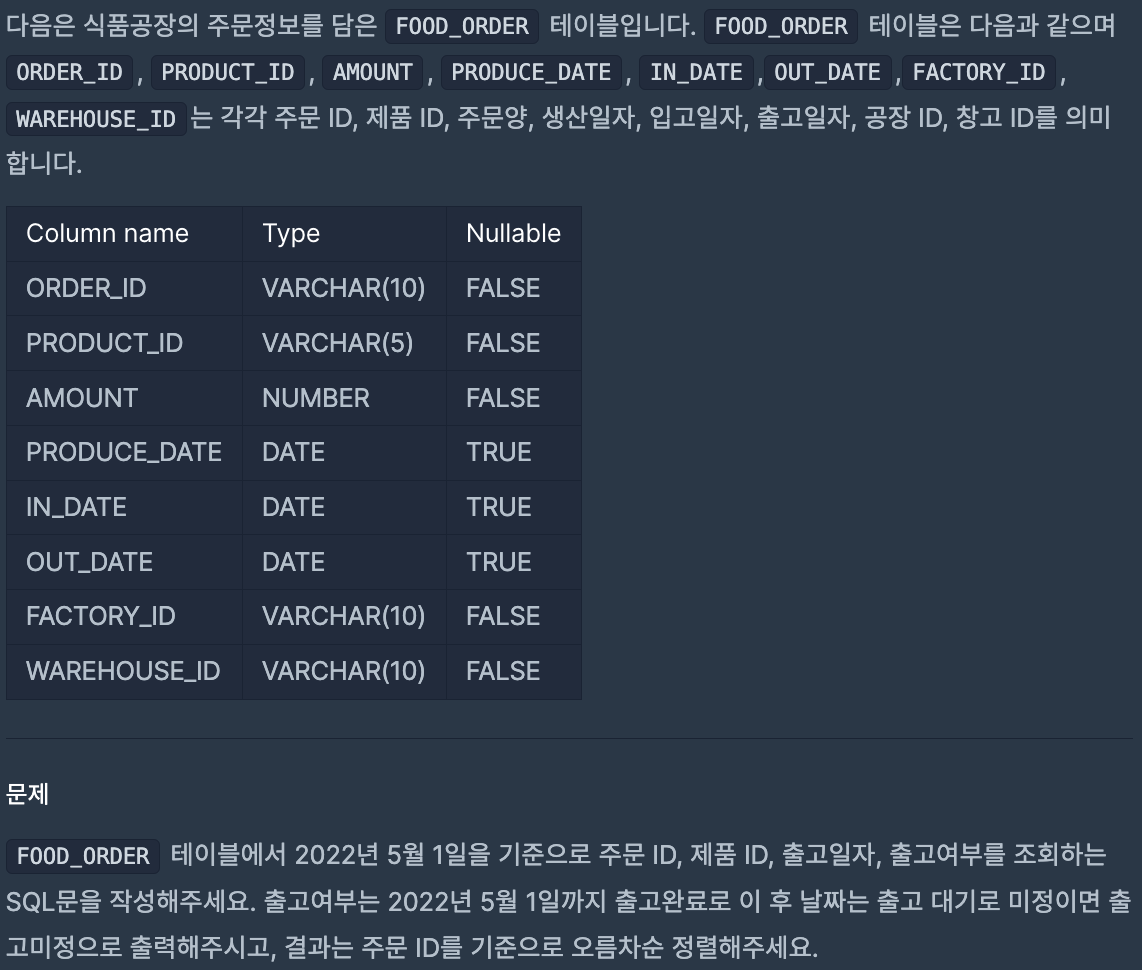This screenshot has height=970, width=1142.
Task: Click DATE type in OUT_DATE row
Action: tap(344, 562)
